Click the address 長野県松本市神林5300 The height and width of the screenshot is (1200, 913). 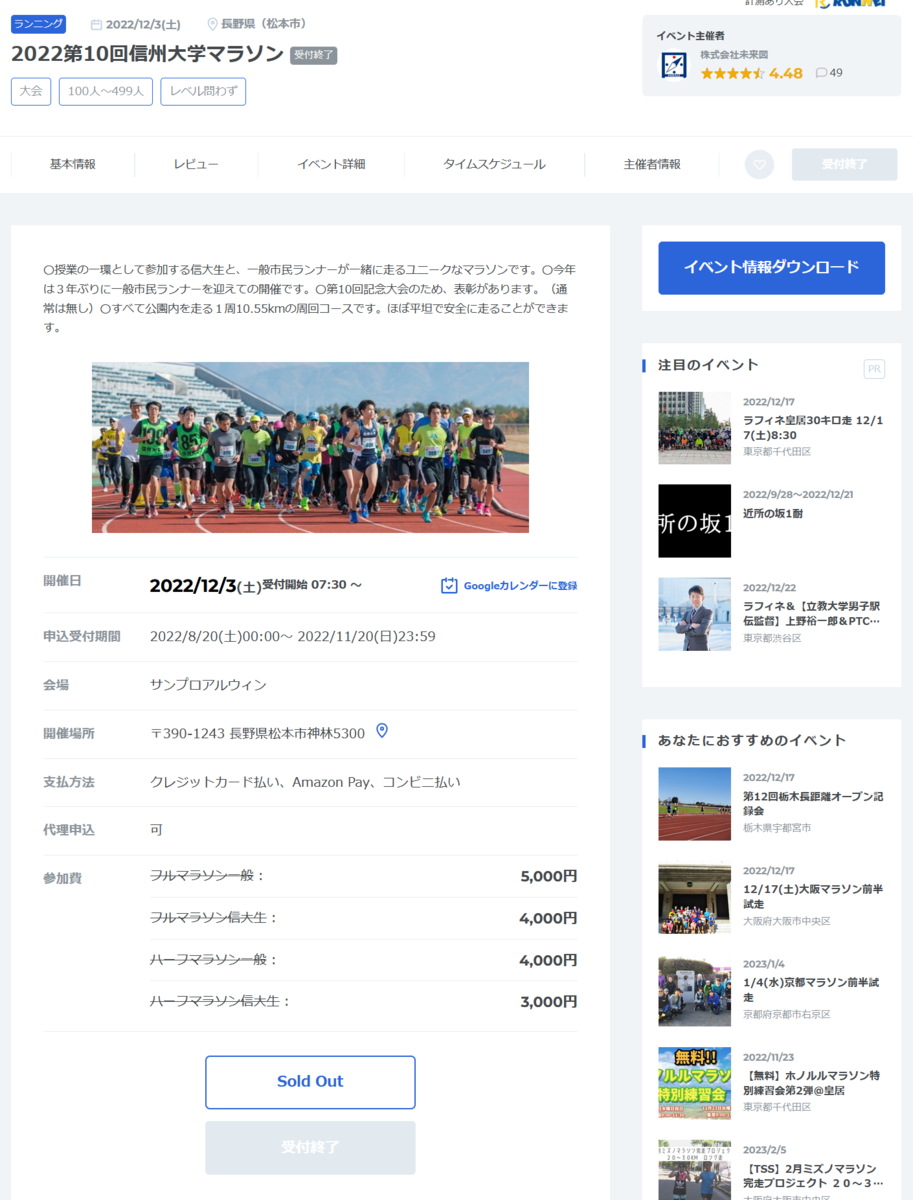coord(297,733)
